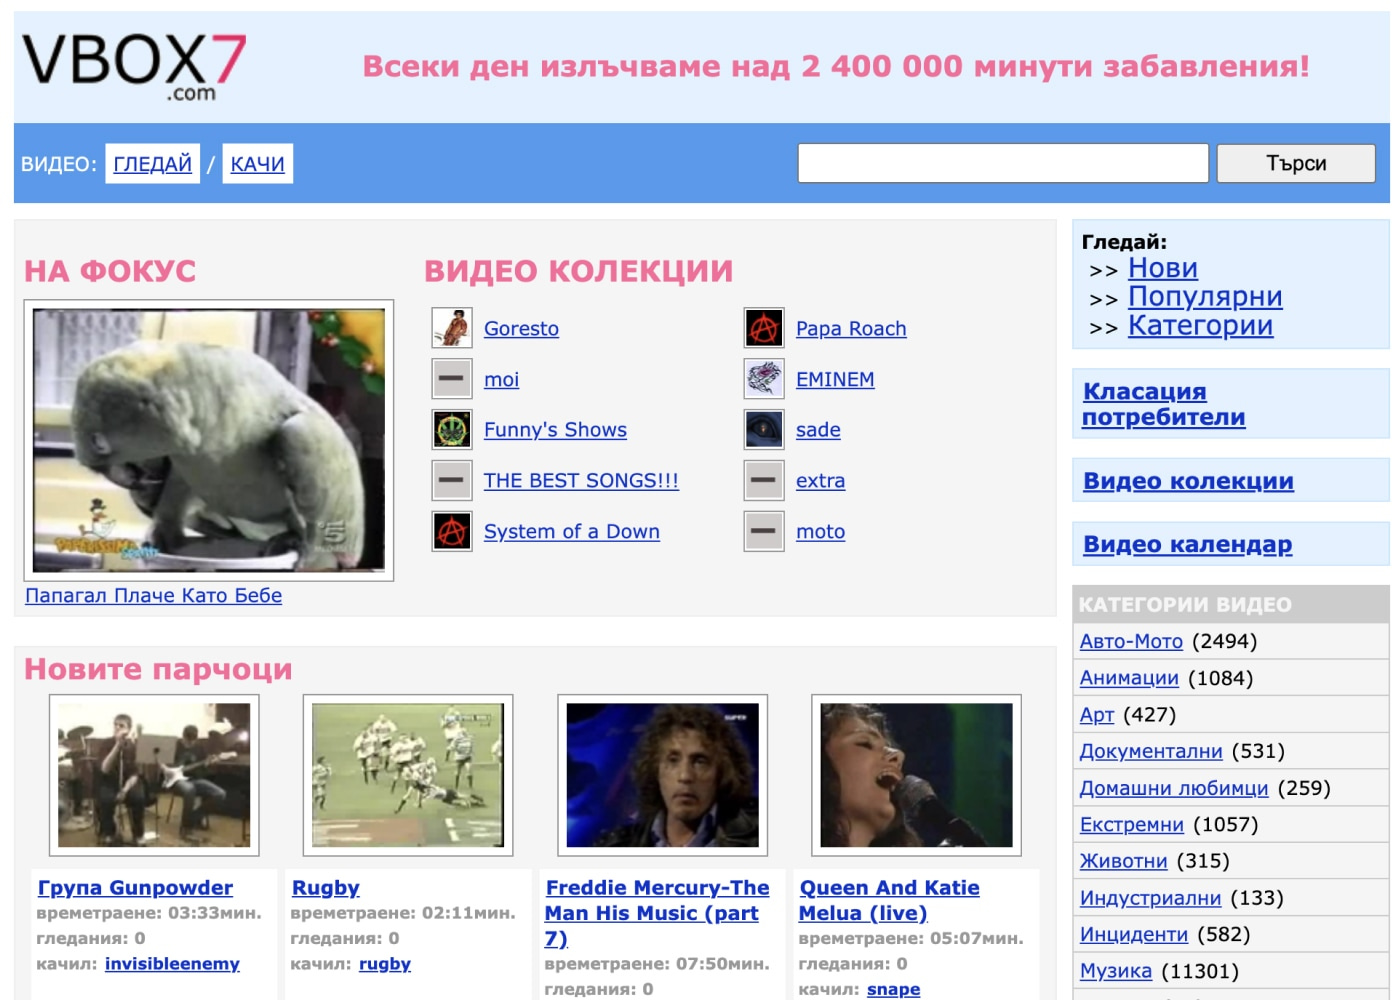Screen dimensions: 1400x1000
Task: Open the extra collection link
Action: click(x=820, y=481)
